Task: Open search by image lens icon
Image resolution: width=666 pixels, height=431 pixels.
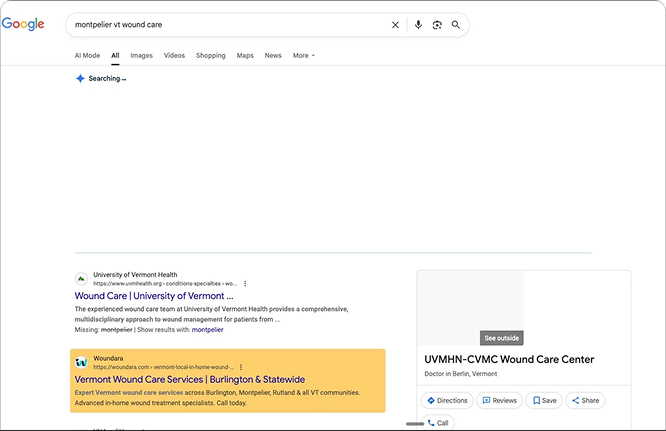Action: coord(437,25)
